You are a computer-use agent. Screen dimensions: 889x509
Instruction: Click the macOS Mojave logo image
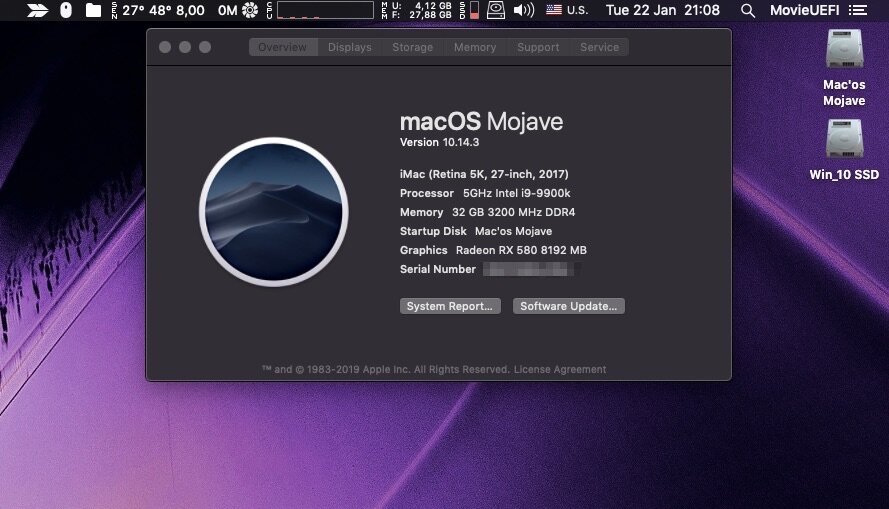274,211
